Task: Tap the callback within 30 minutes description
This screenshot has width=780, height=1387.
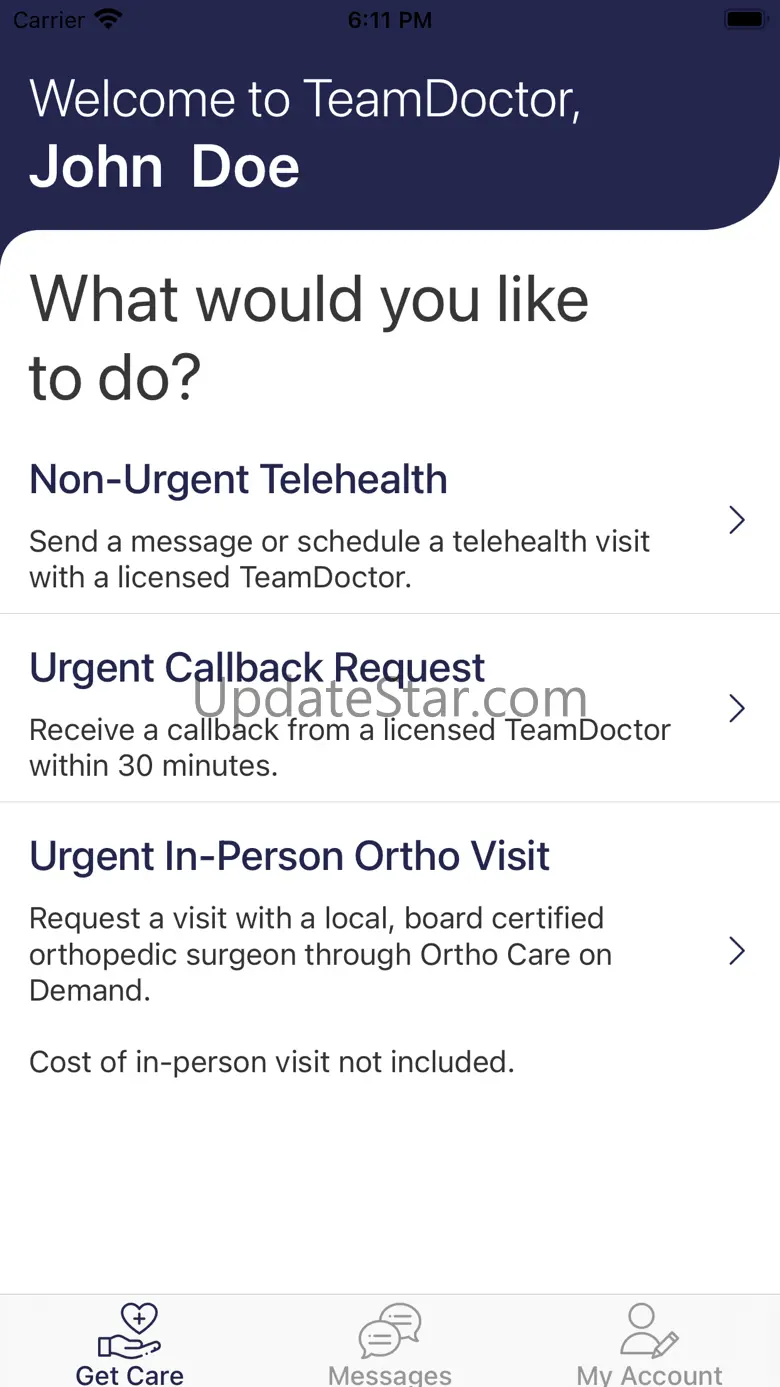Action: [x=349, y=747]
